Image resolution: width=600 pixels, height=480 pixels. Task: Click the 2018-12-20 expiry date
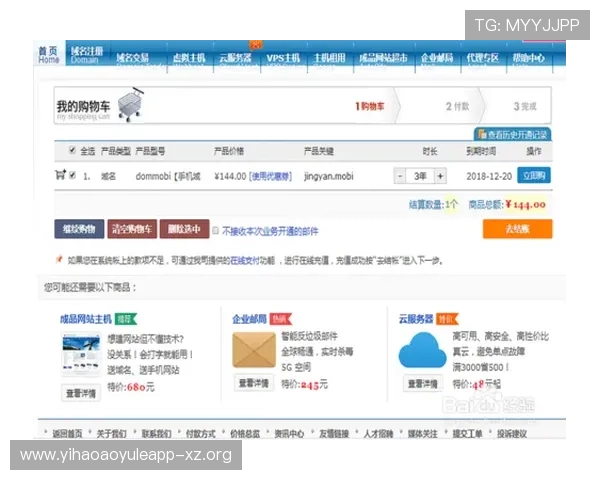(489, 176)
